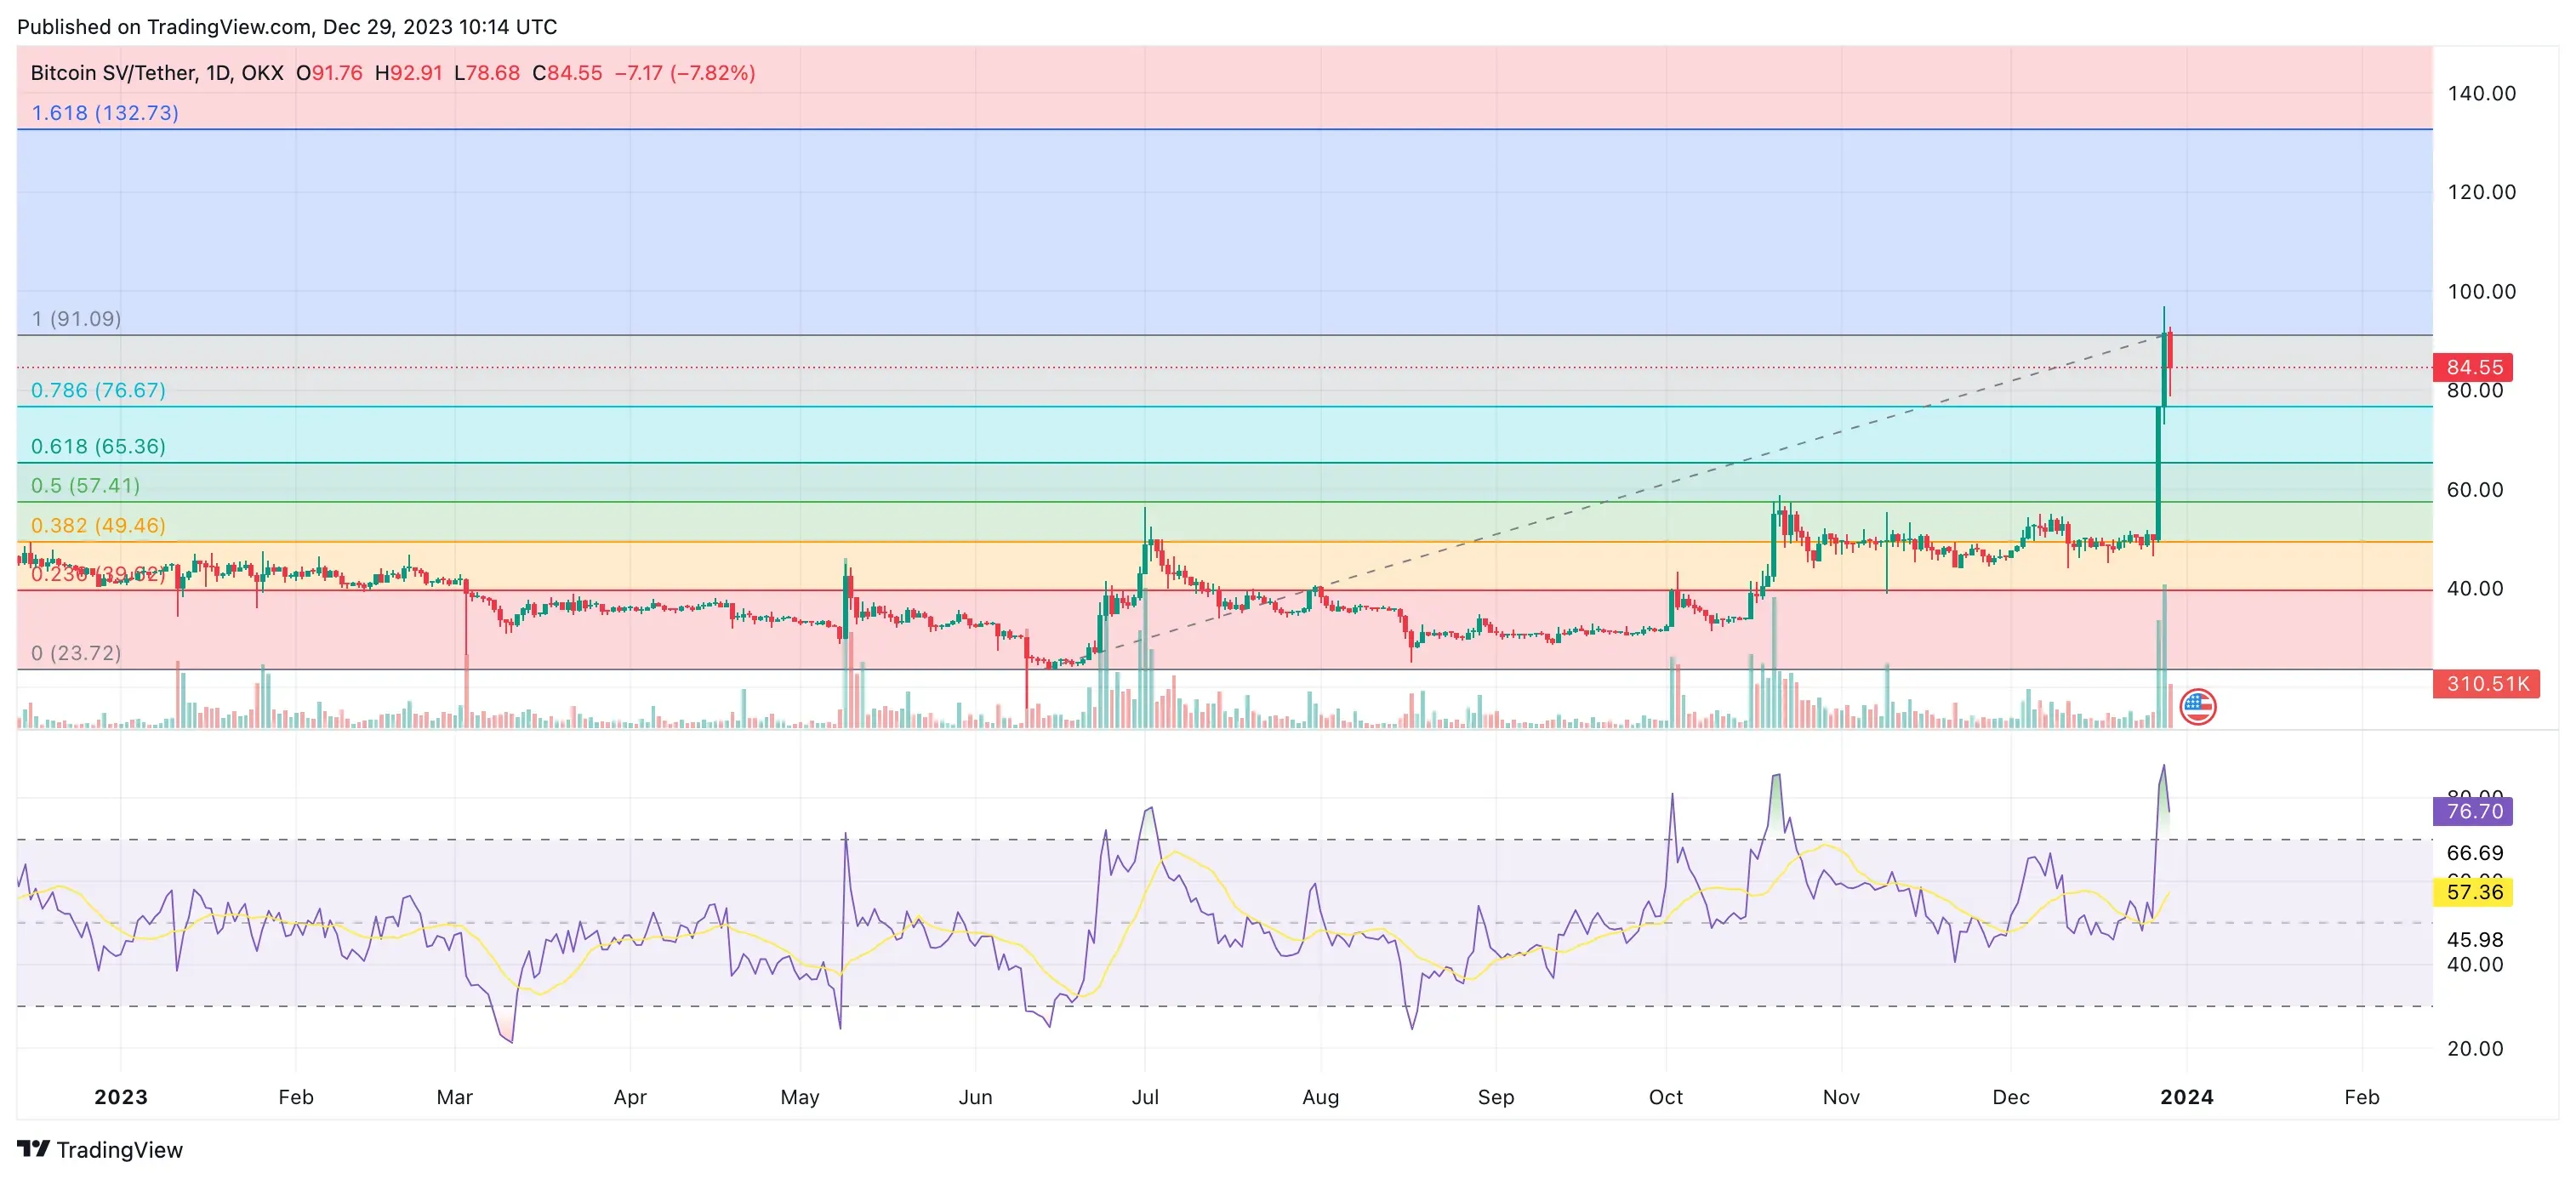
Task: Select the 0 (23.72) Fibonacci level label
Action: coord(76,652)
